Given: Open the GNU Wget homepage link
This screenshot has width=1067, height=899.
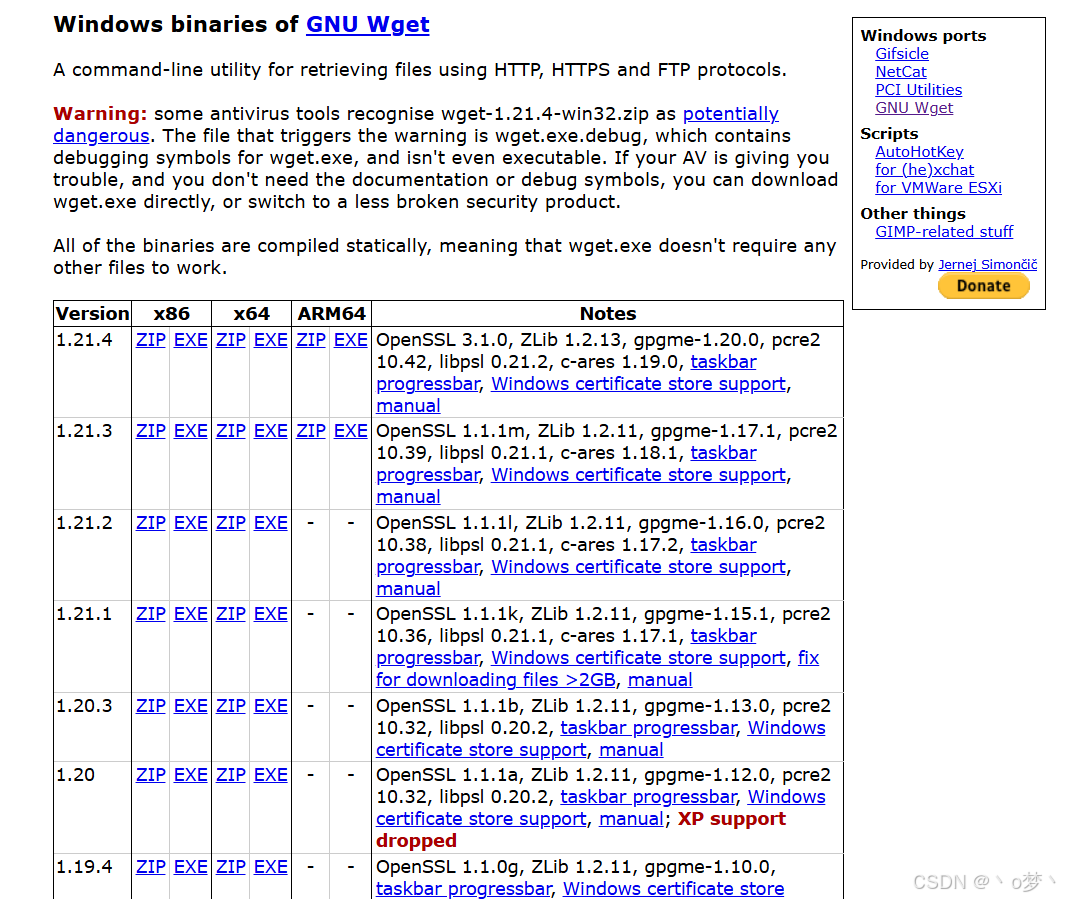Looking at the screenshot, I should [x=367, y=24].
